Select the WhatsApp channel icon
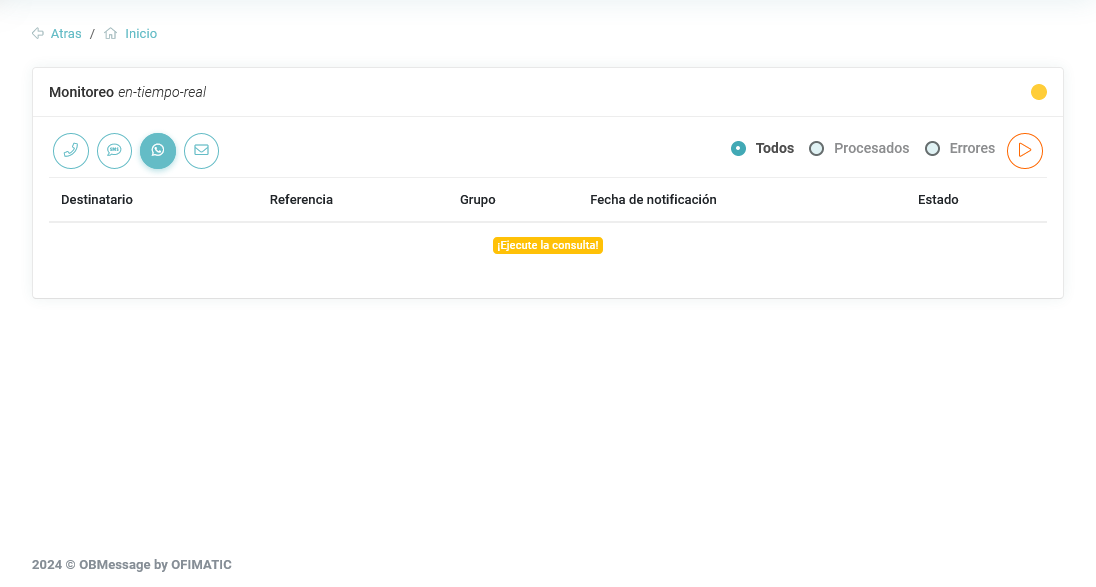This screenshot has height=587, width=1096. pyautogui.click(x=158, y=150)
